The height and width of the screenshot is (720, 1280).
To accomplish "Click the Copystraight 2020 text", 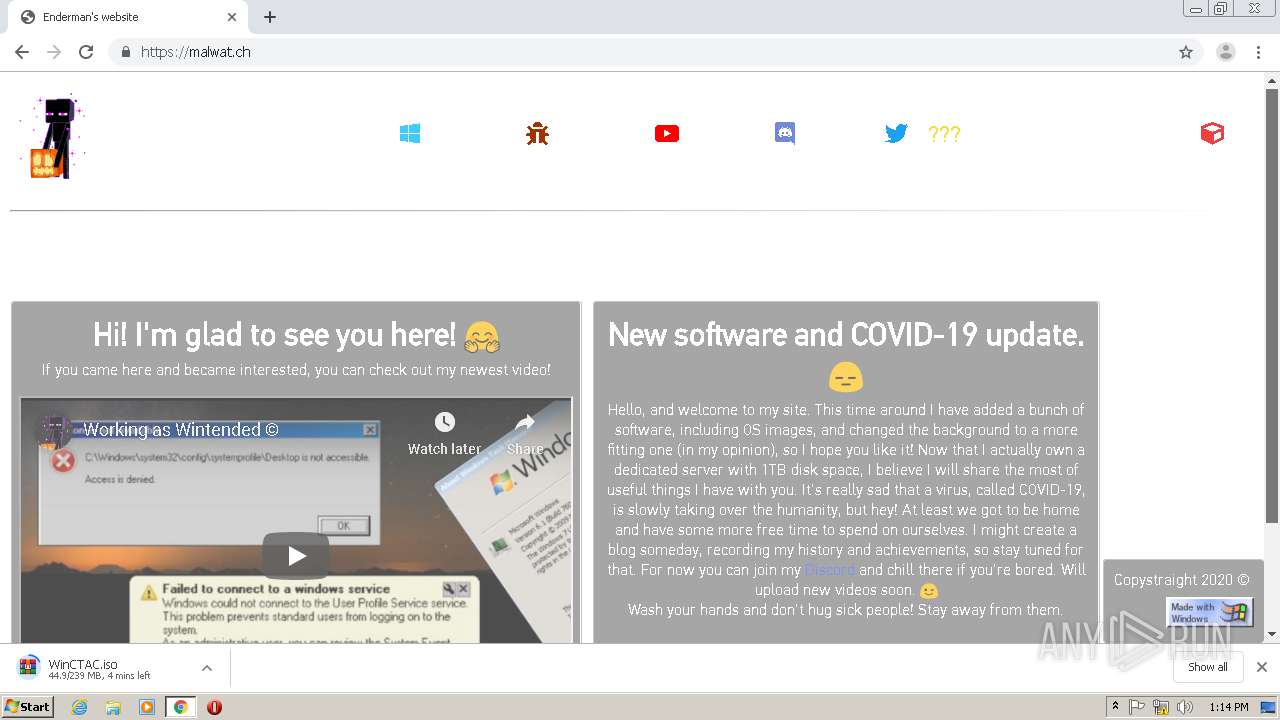I will (1181, 580).
